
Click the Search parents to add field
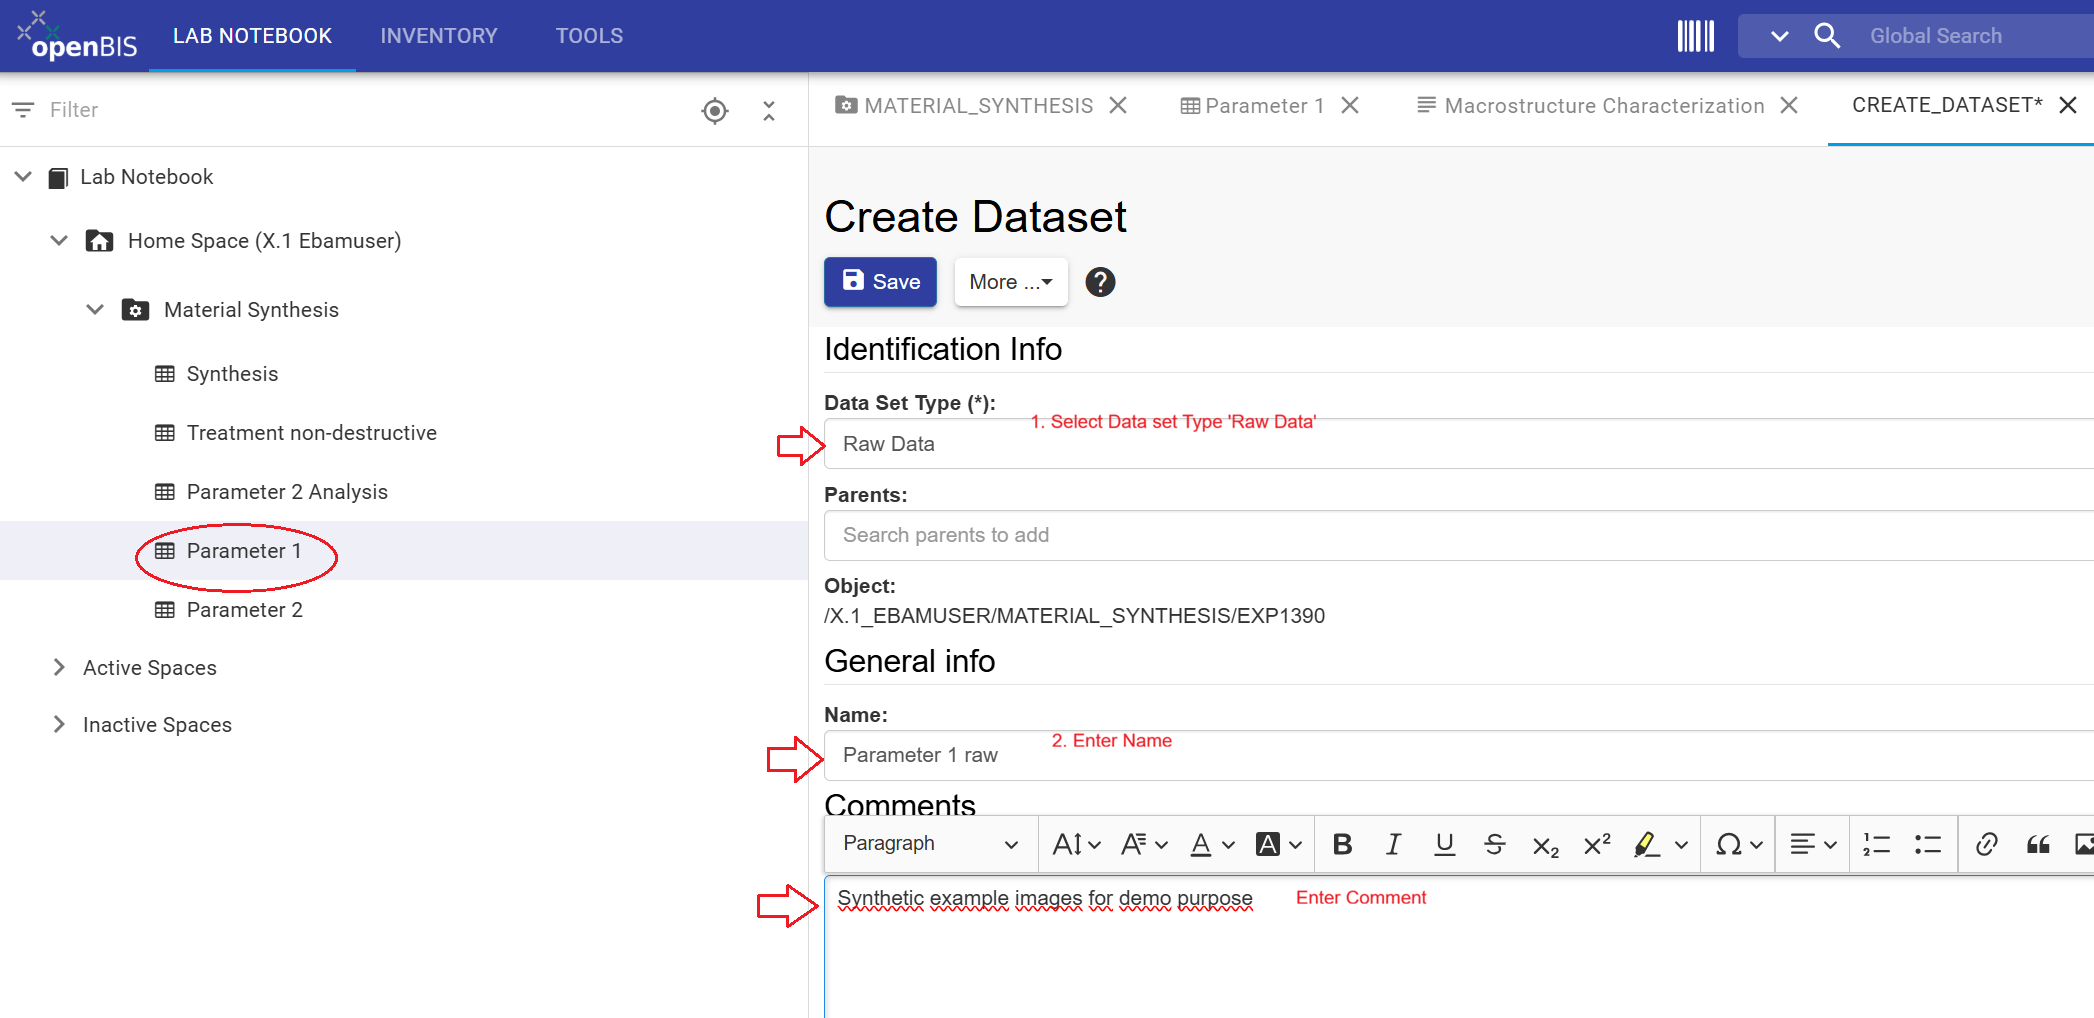(x=1458, y=536)
